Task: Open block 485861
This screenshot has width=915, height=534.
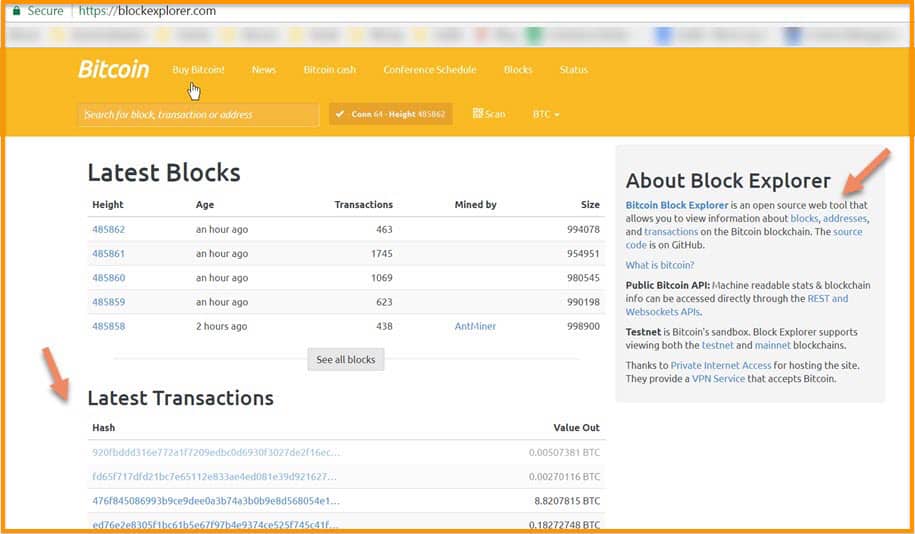Action: [x=109, y=254]
